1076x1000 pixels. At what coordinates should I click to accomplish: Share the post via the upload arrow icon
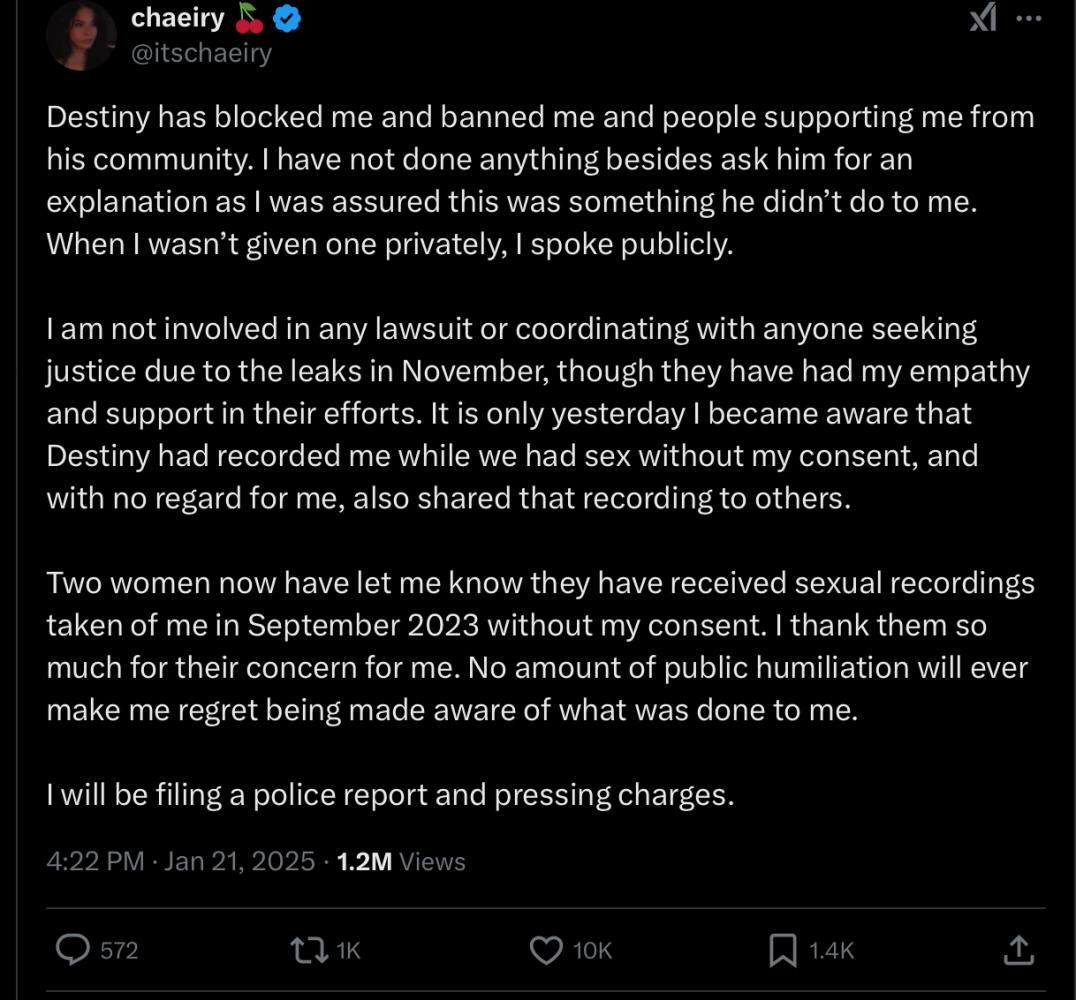1018,949
